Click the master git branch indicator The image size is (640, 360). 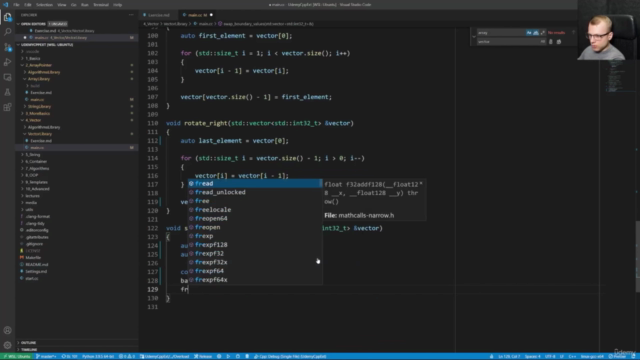(x=46, y=356)
